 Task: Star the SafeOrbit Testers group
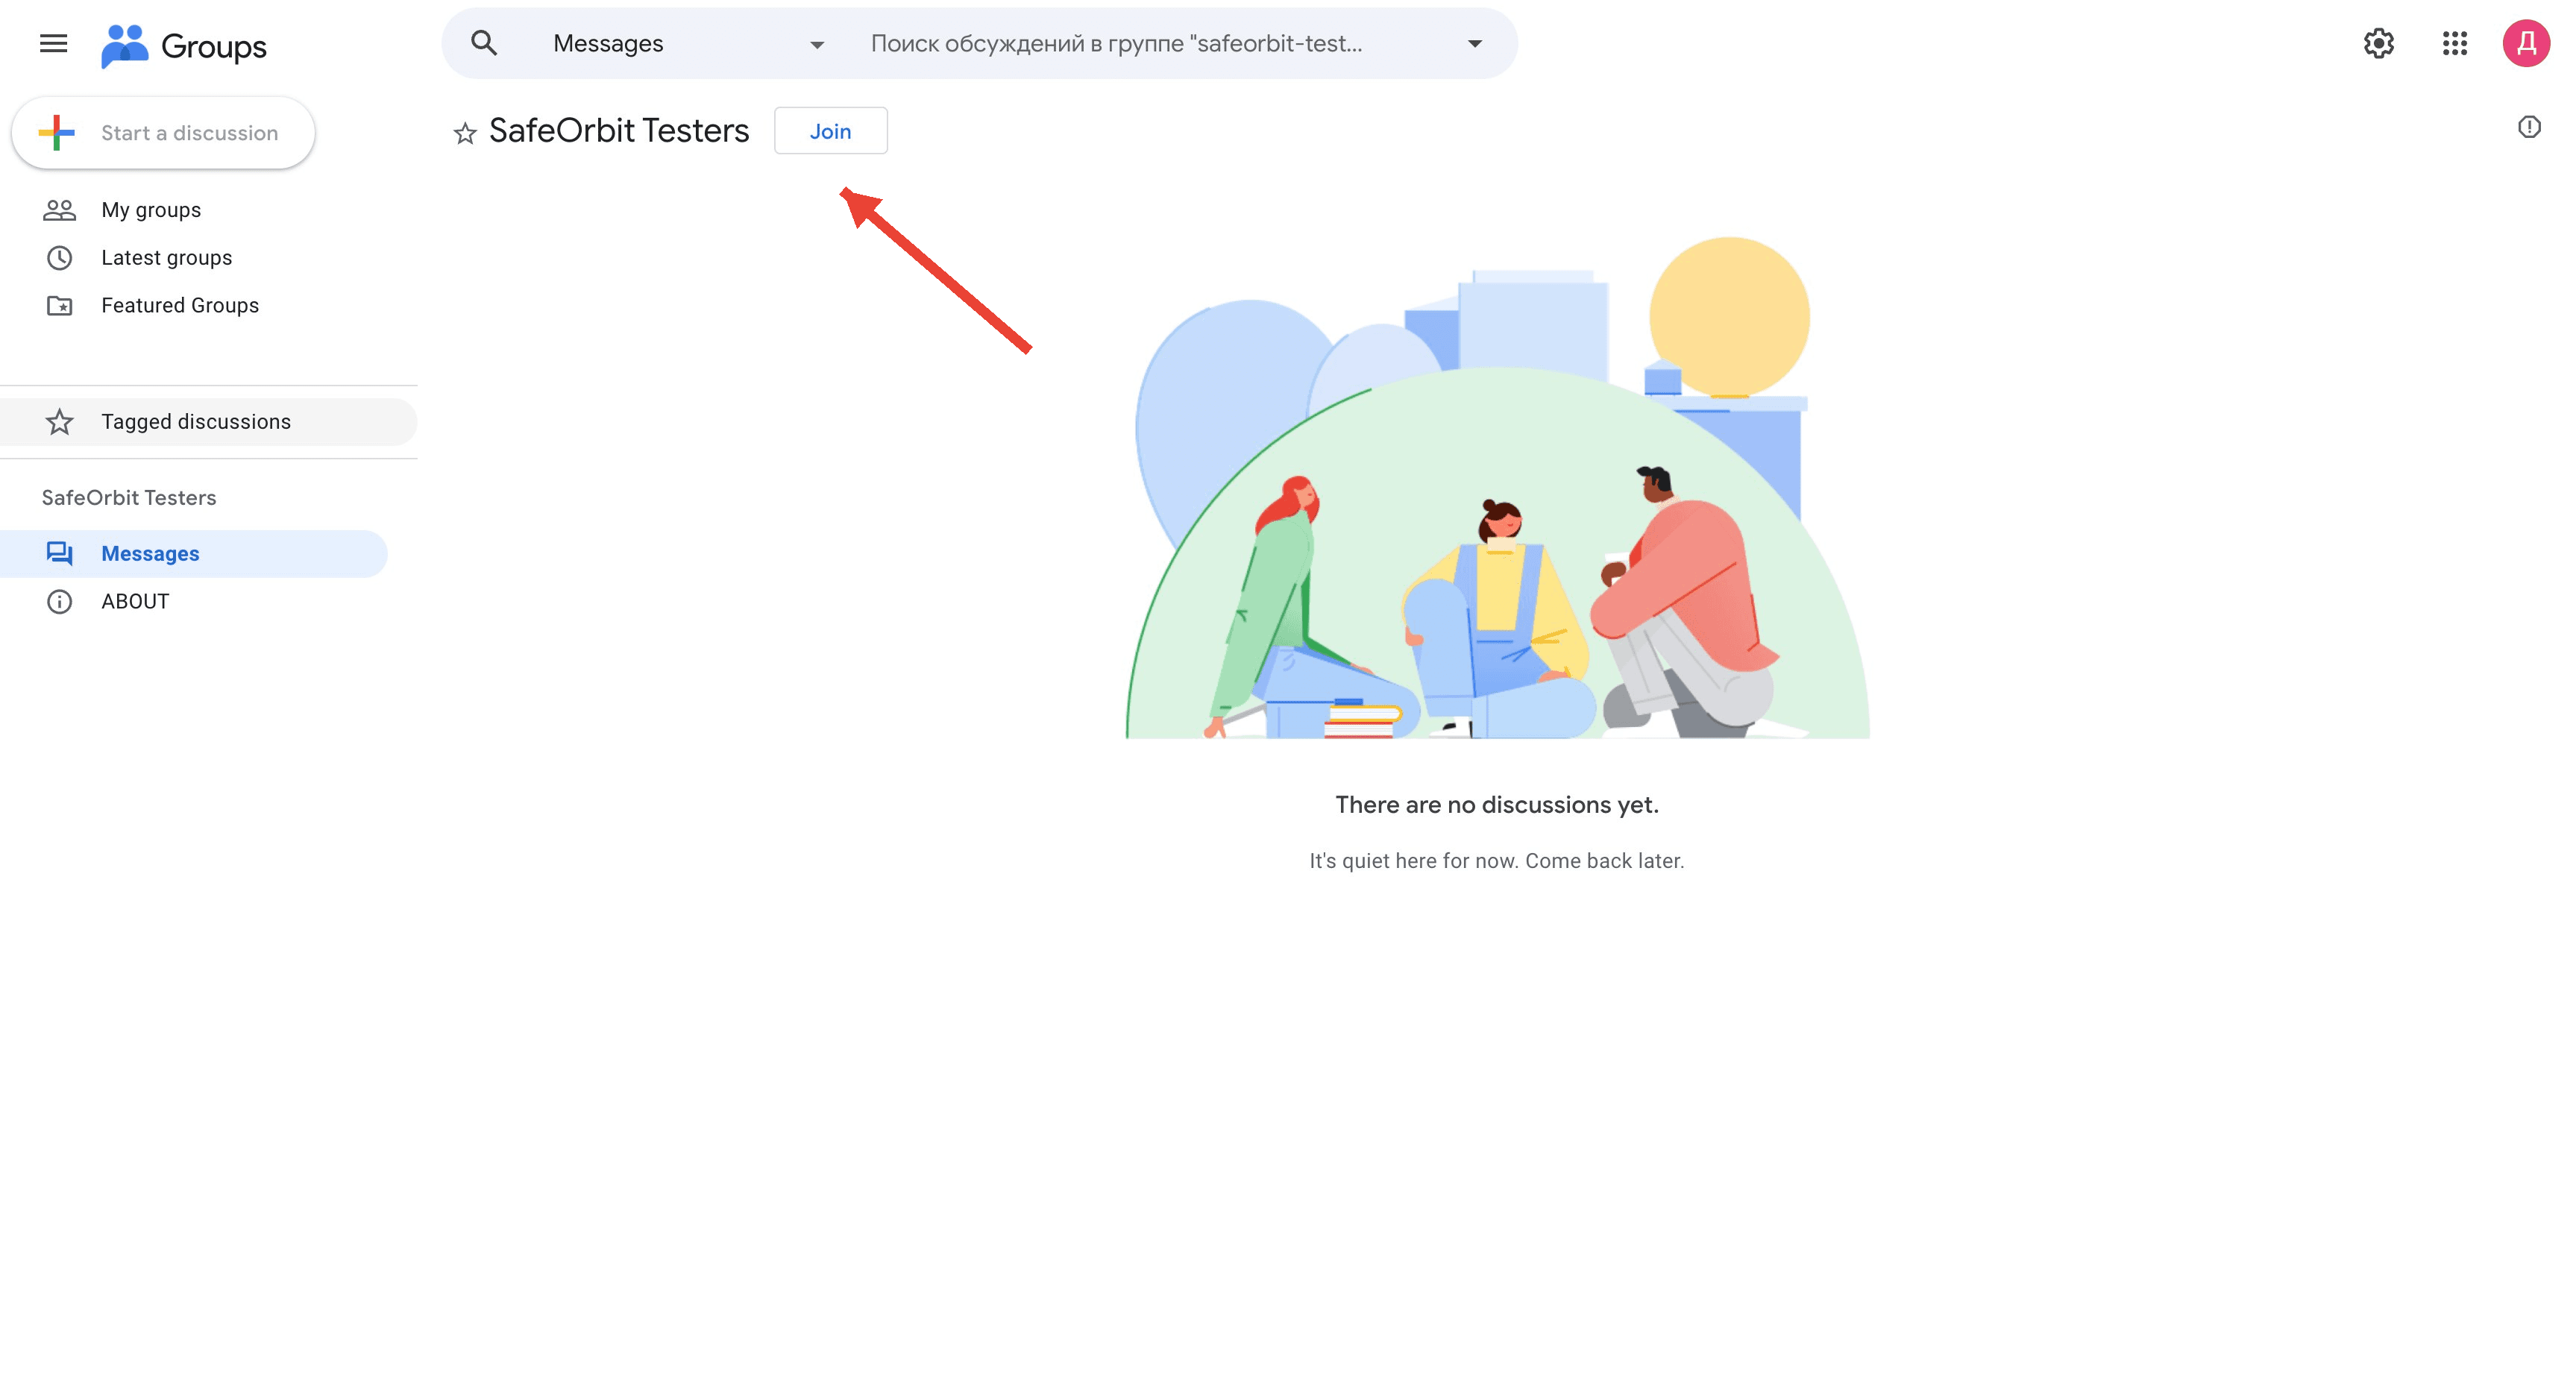(x=464, y=133)
